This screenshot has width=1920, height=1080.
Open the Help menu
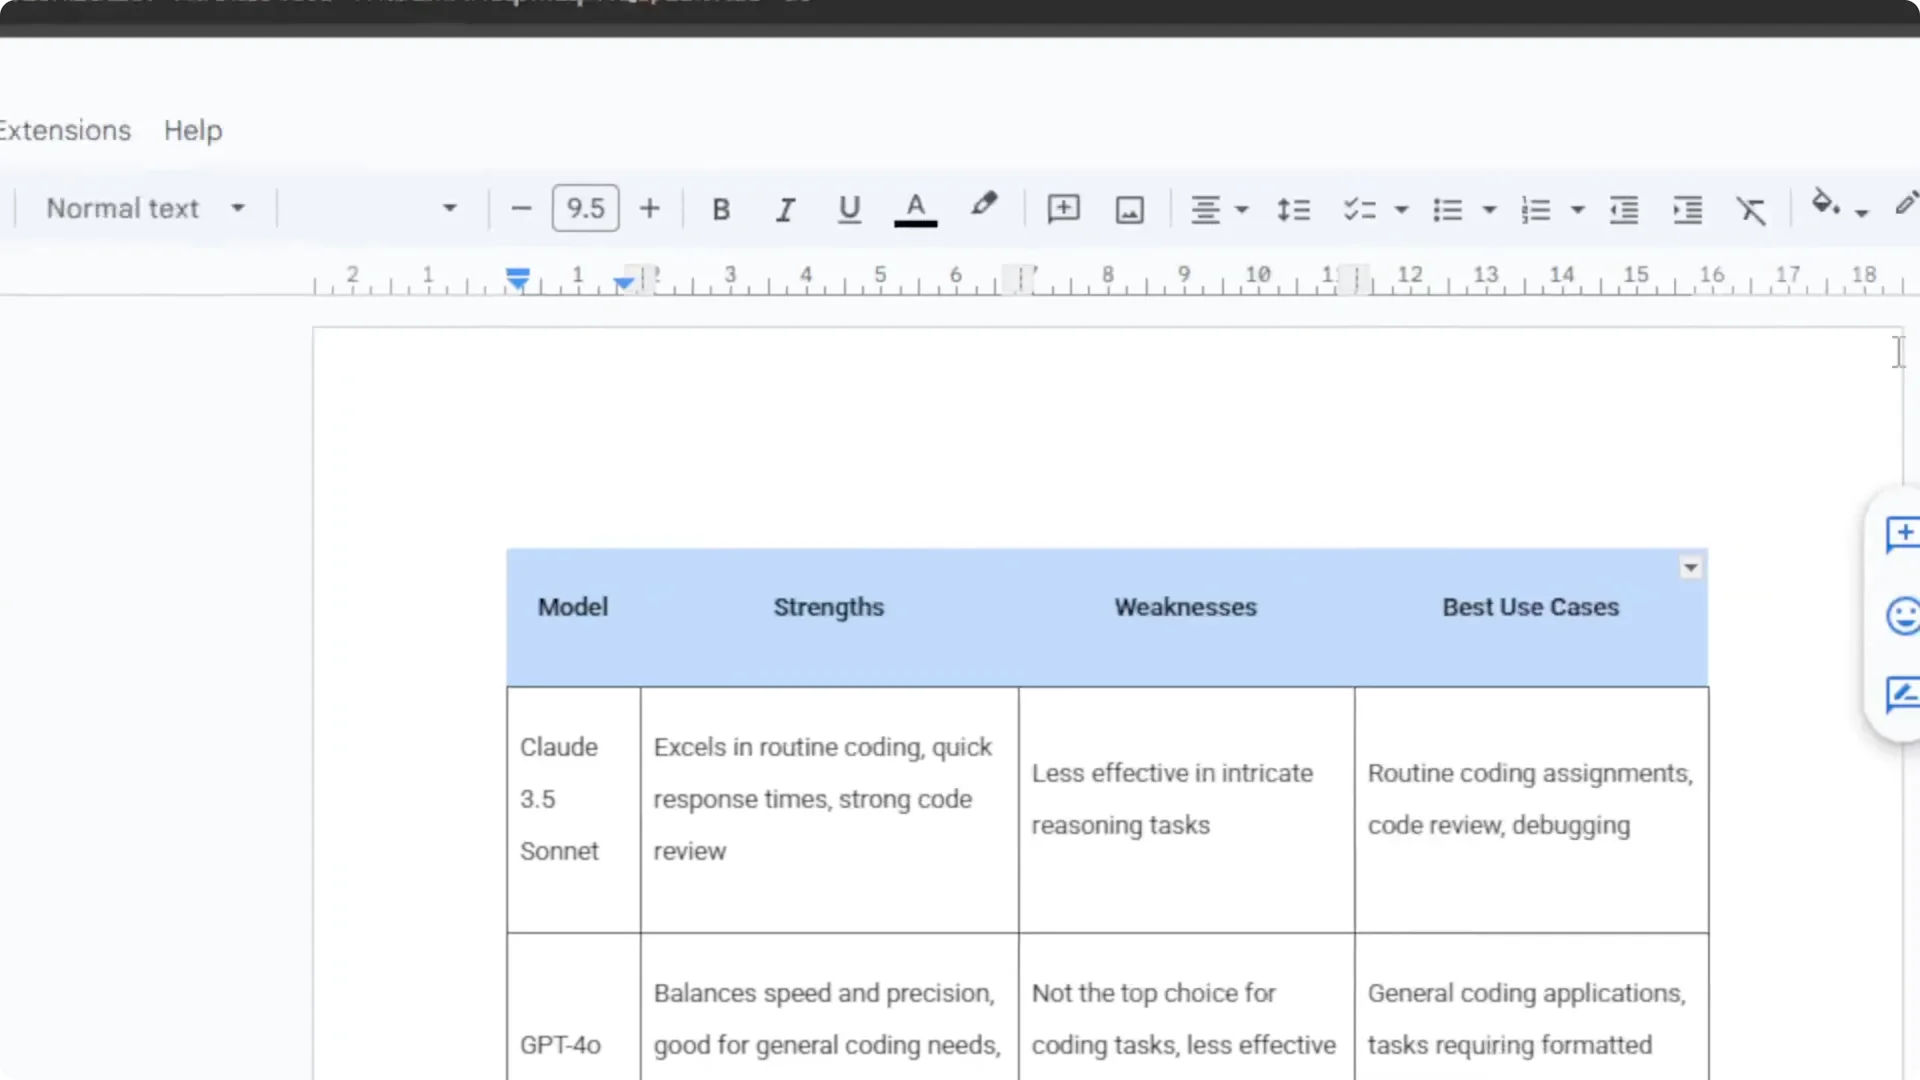tap(192, 130)
